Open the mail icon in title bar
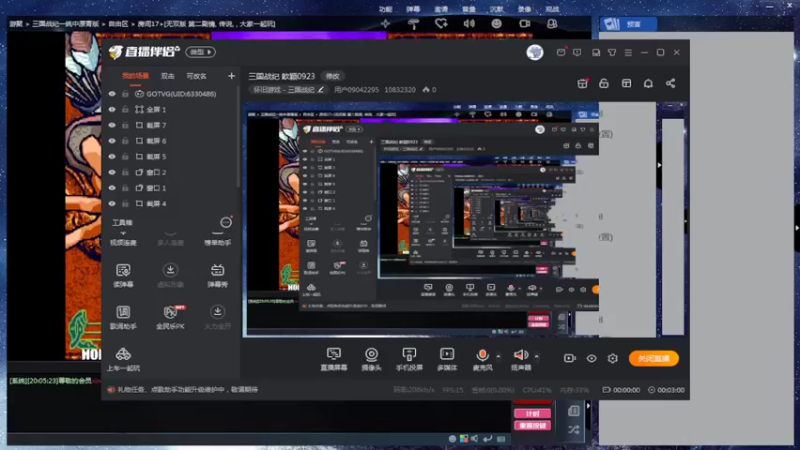This screenshot has width=800, height=450. pos(561,52)
